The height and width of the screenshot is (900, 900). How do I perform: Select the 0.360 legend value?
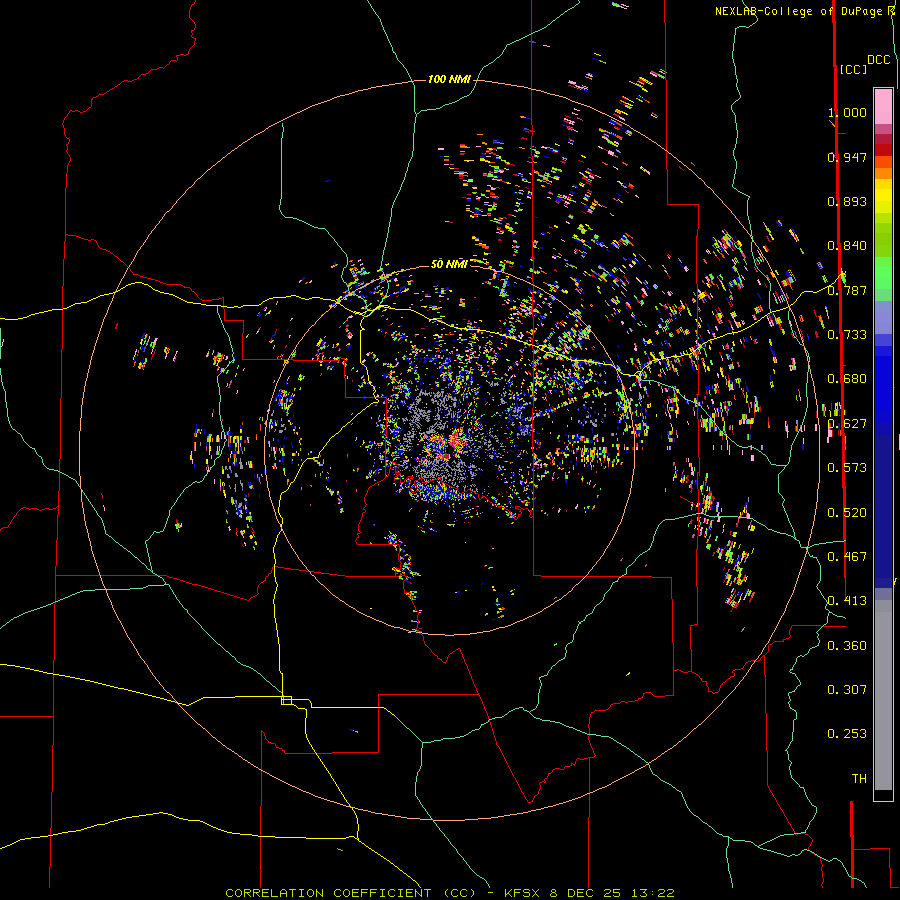click(x=847, y=646)
